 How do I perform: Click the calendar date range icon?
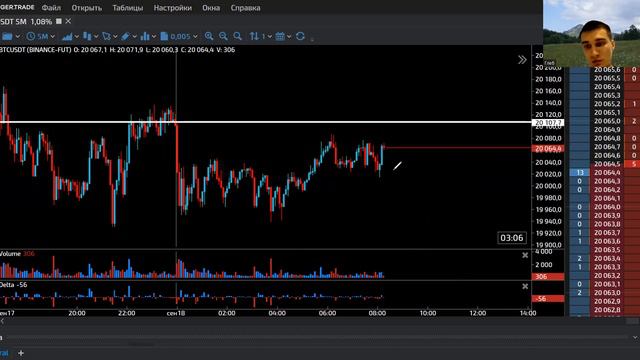point(280,36)
